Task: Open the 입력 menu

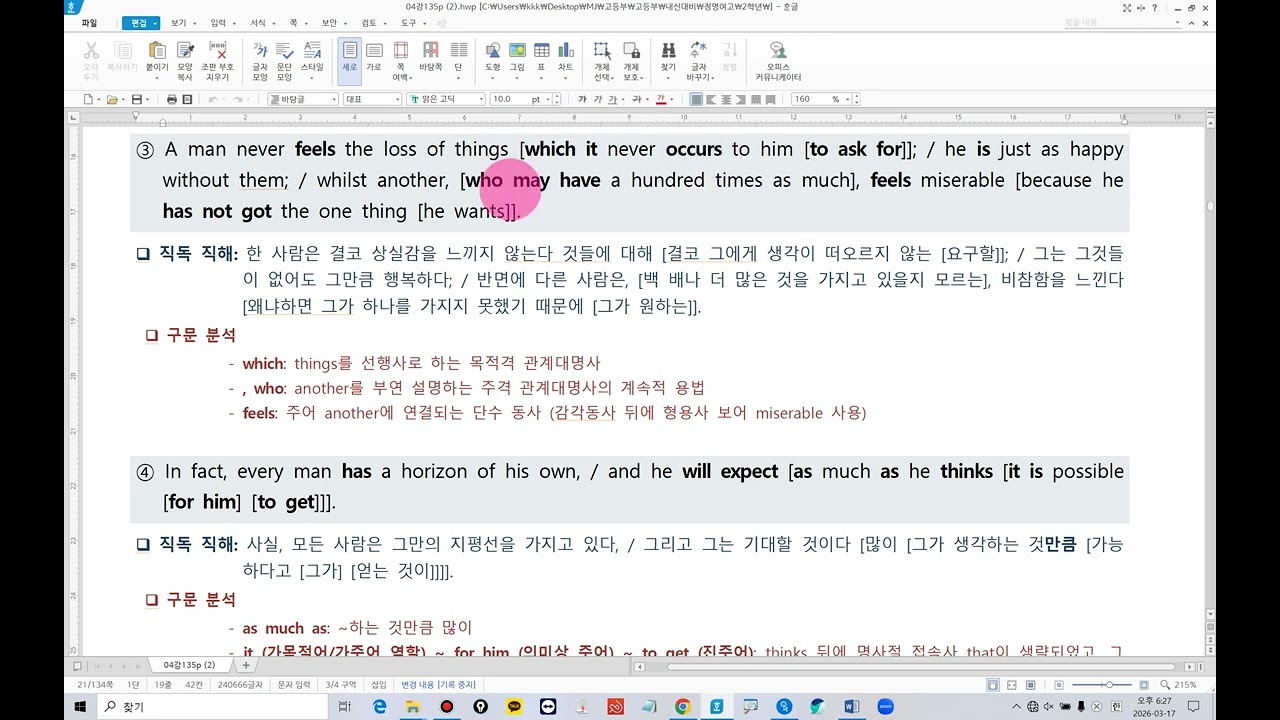Action: [218, 22]
